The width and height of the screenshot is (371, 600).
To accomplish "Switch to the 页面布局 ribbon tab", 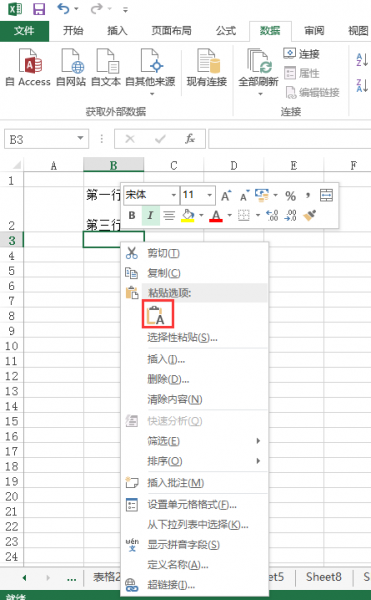I will click(171, 31).
